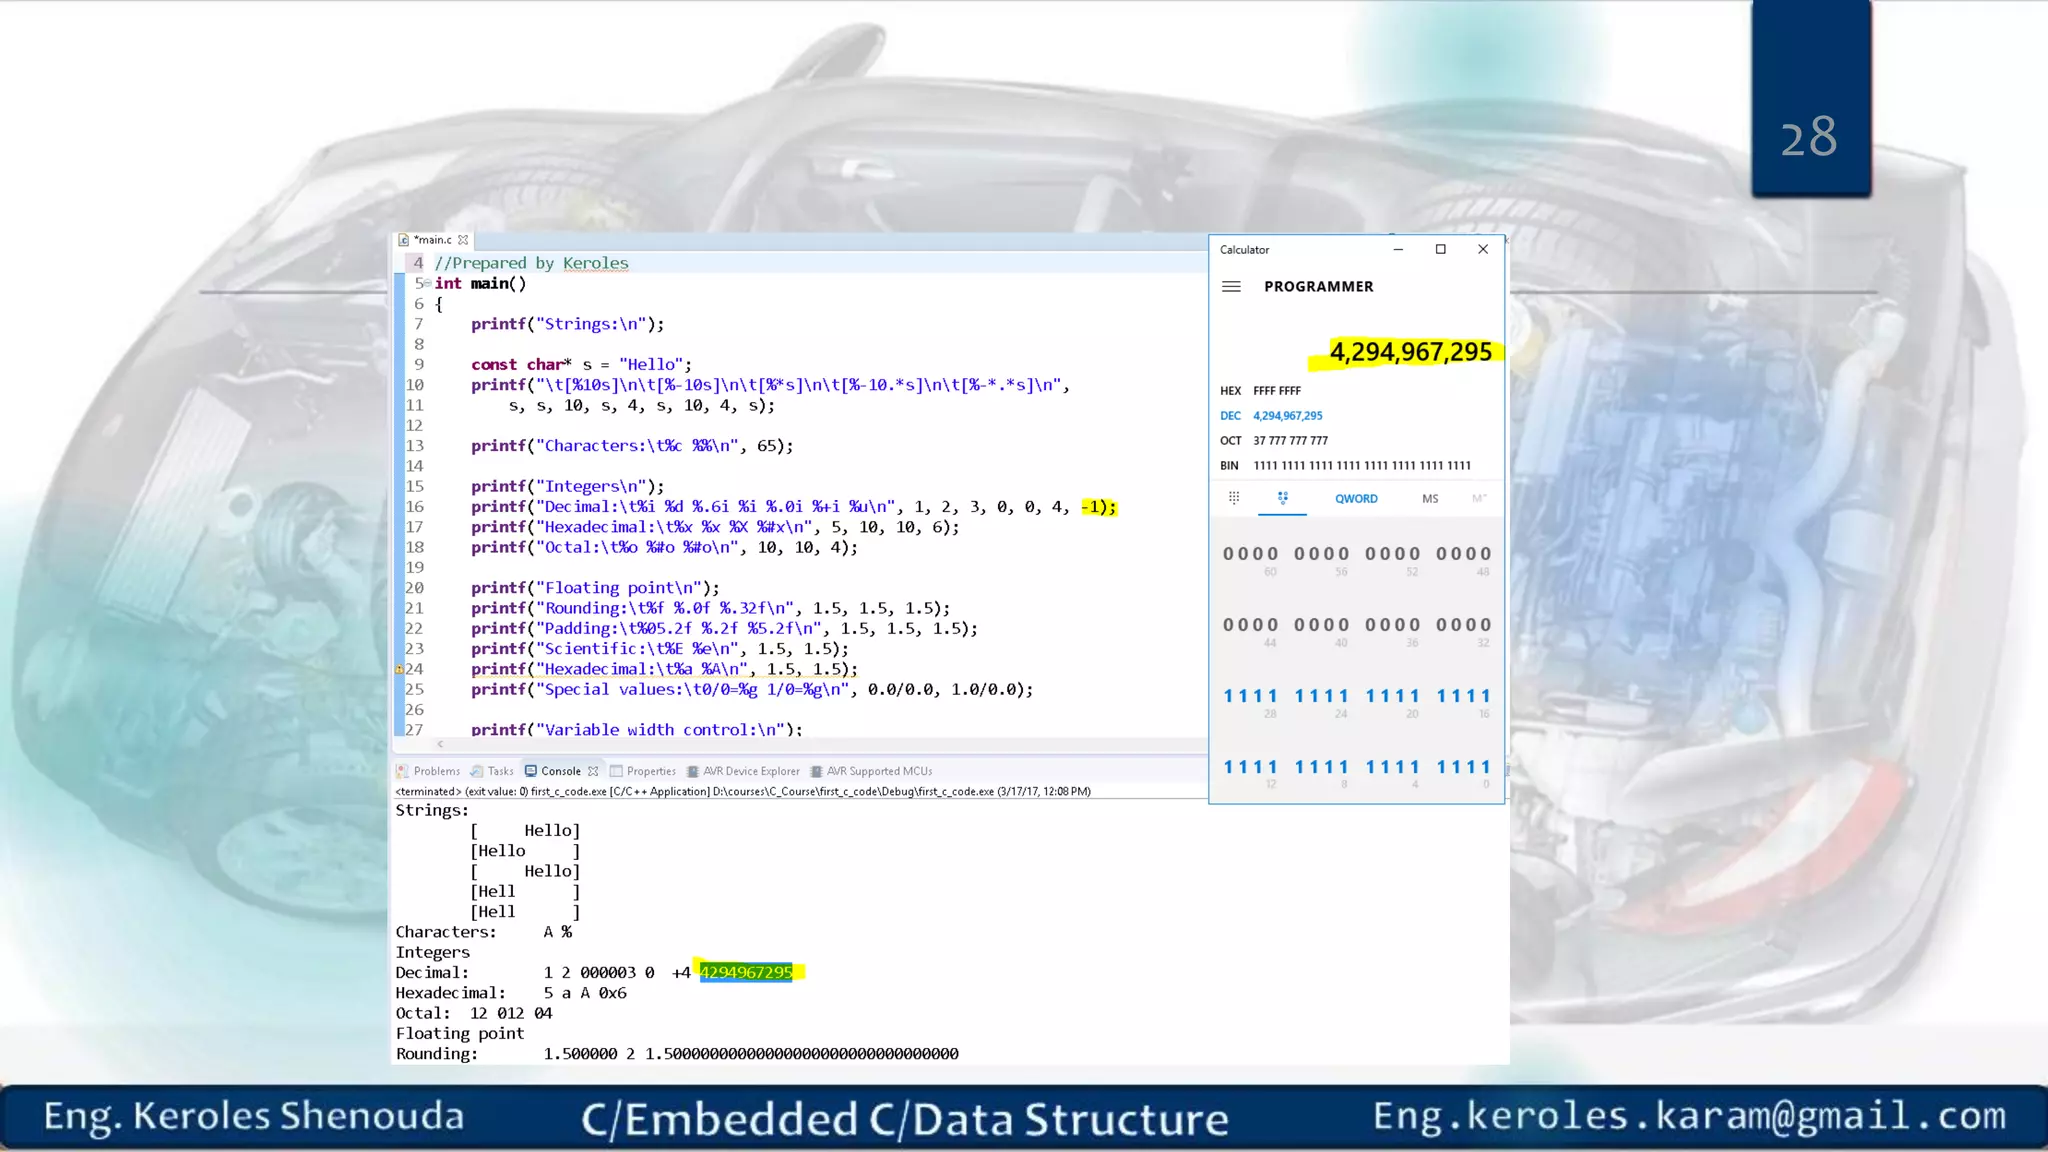Image resolution: width=2048 pixels, height=1152 pixels.
Task: Switch to full keypad icon
Action: coord(1234,498)
